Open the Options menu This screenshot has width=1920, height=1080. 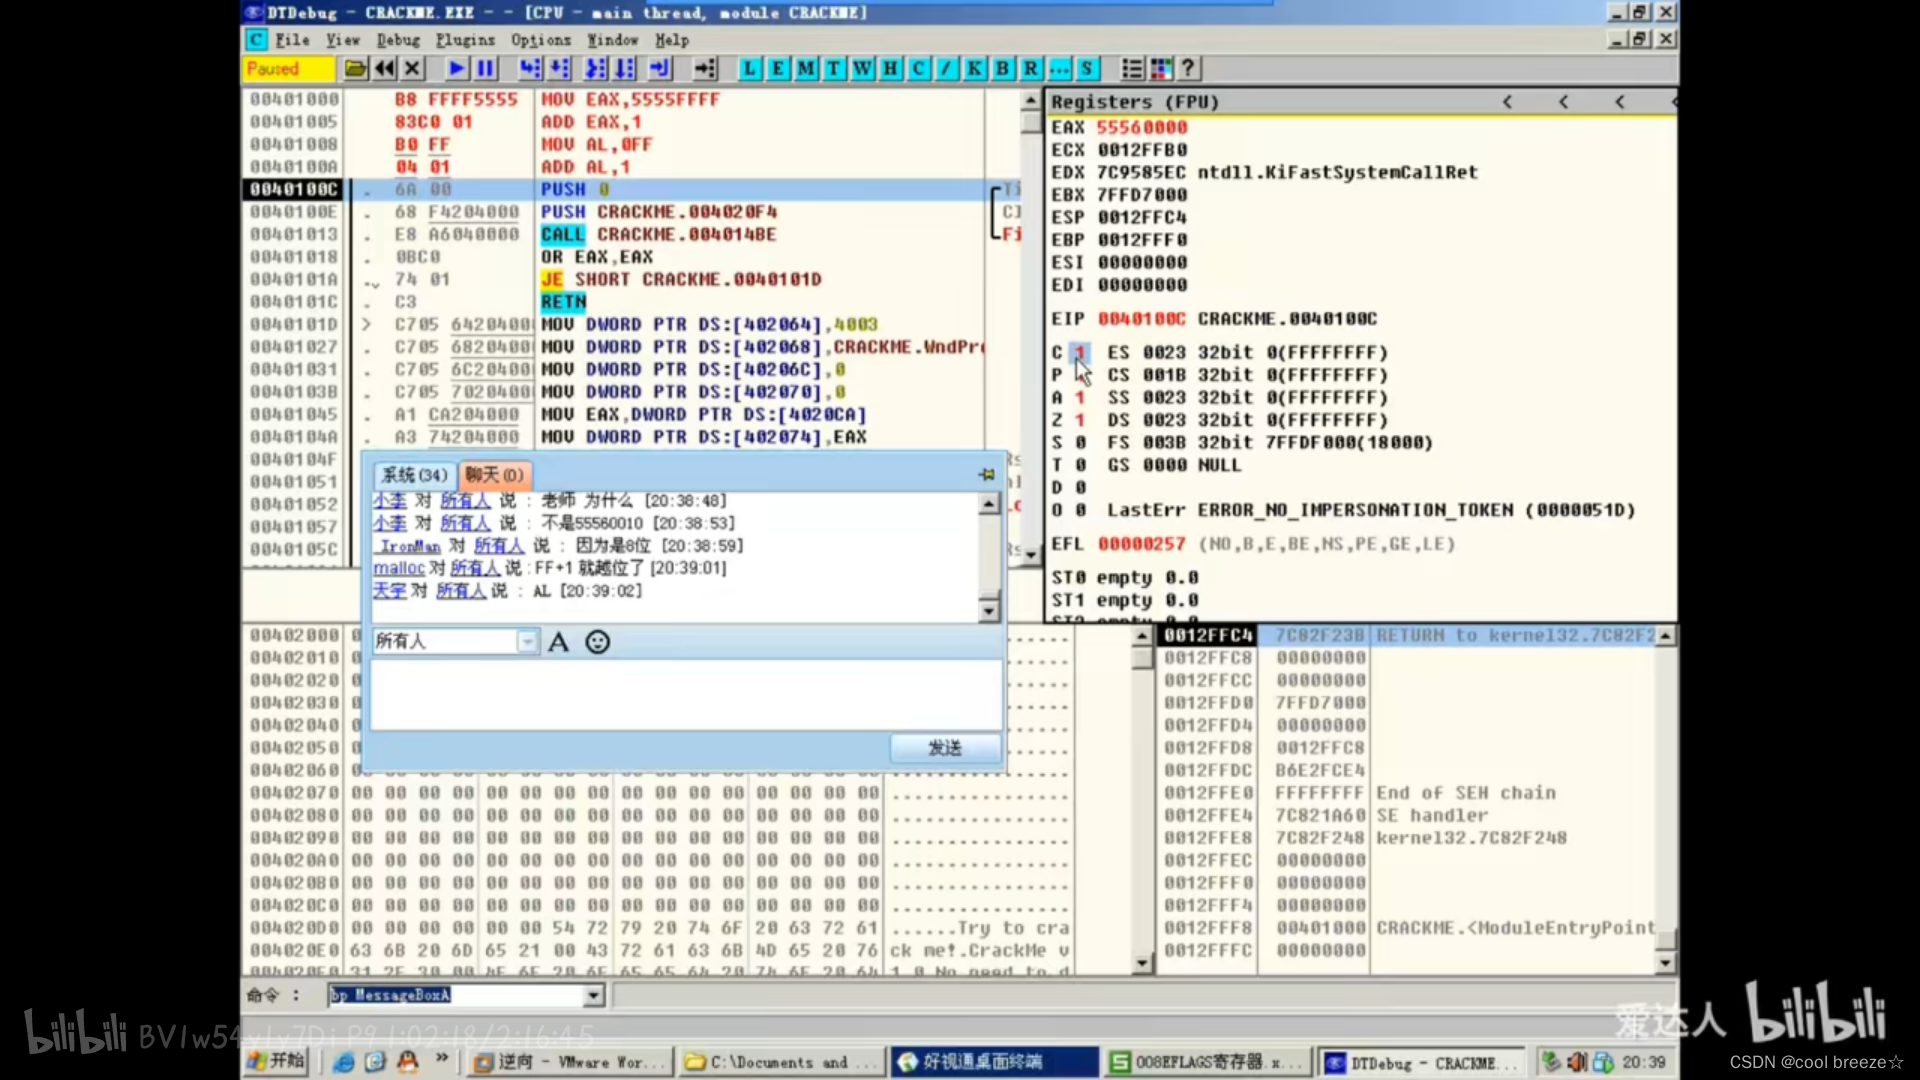(541, 40)
